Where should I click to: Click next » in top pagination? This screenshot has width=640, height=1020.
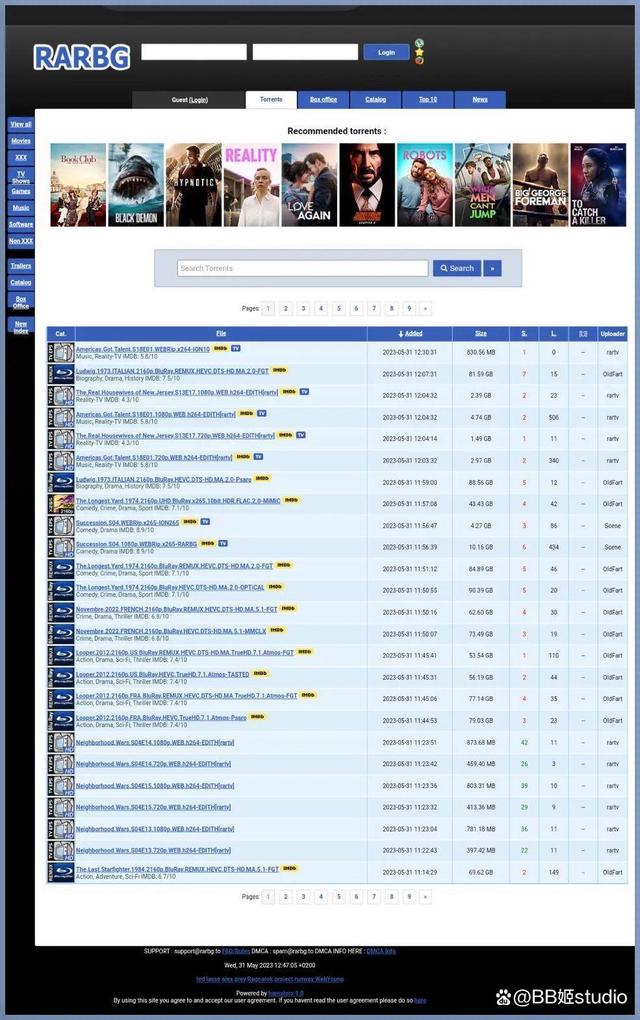click(425, 308)
